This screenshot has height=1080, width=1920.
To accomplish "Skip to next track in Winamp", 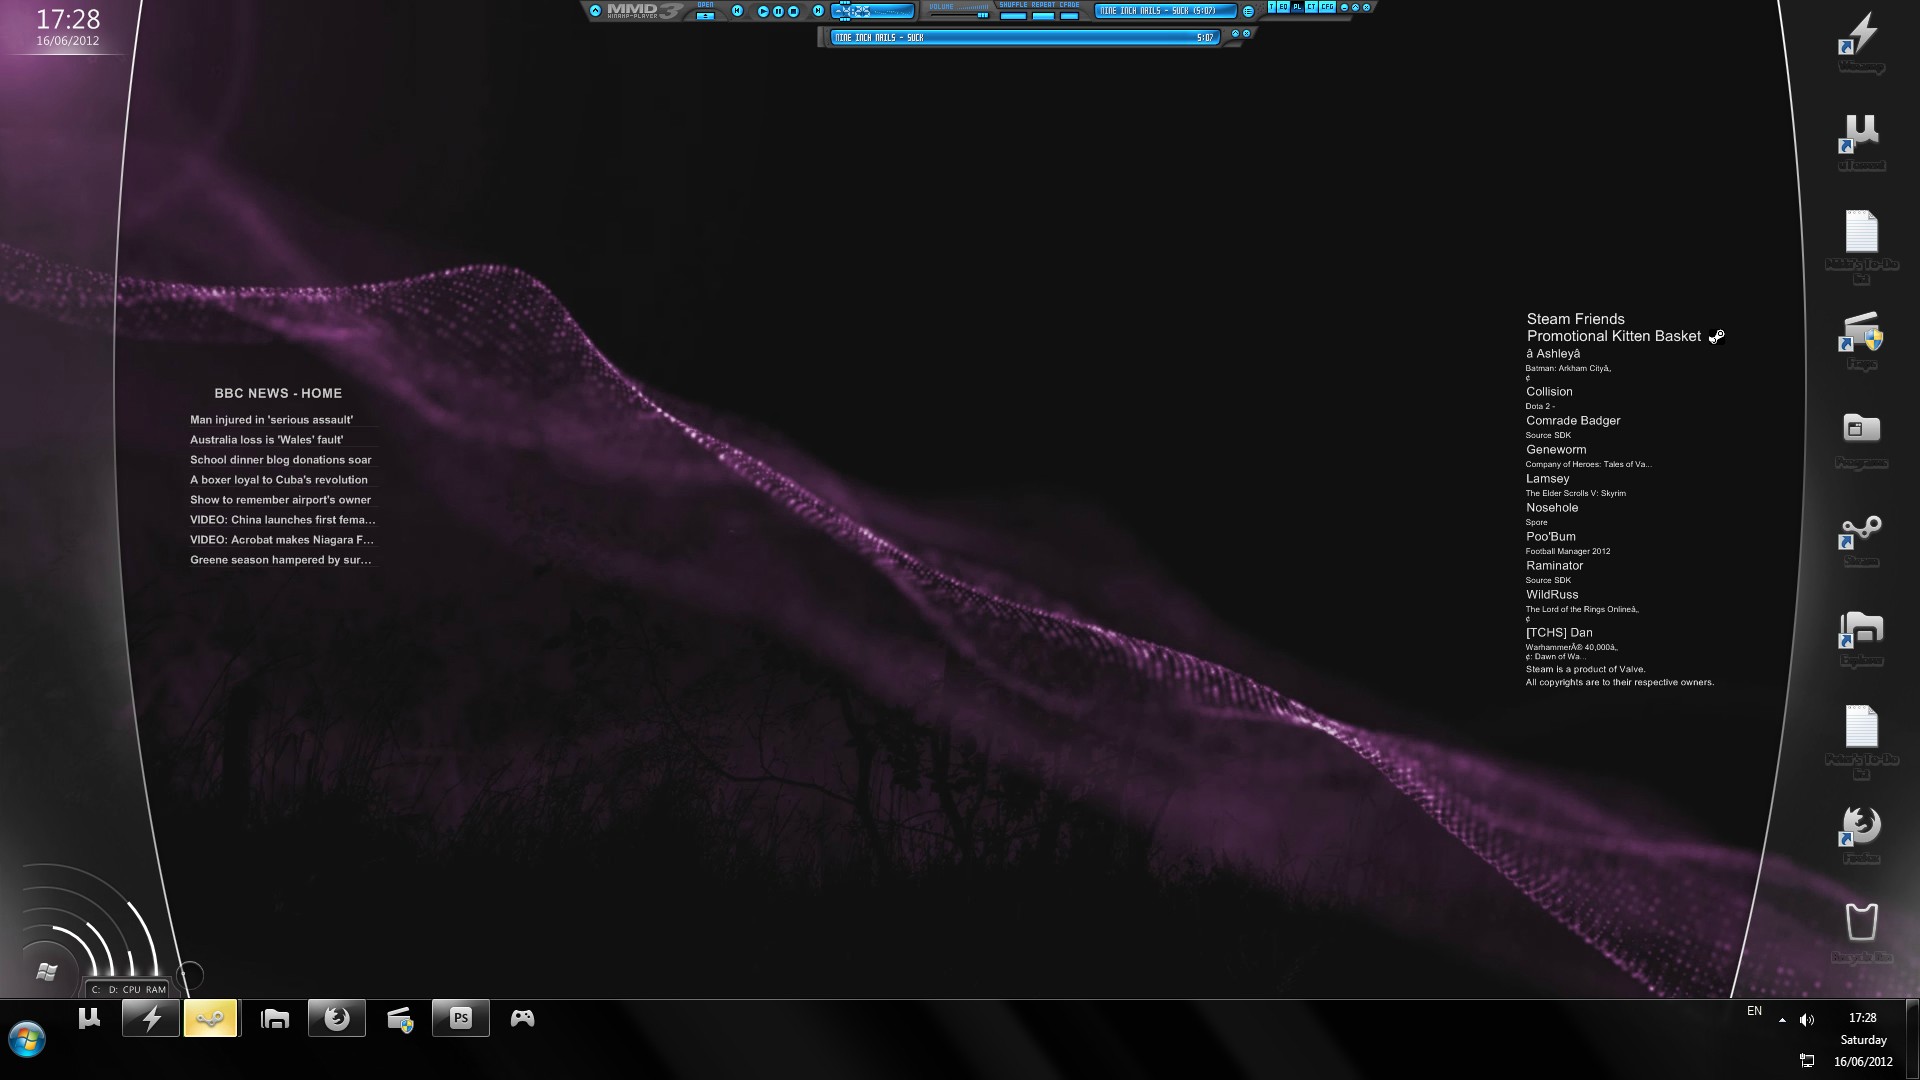I will pos(818,11).
